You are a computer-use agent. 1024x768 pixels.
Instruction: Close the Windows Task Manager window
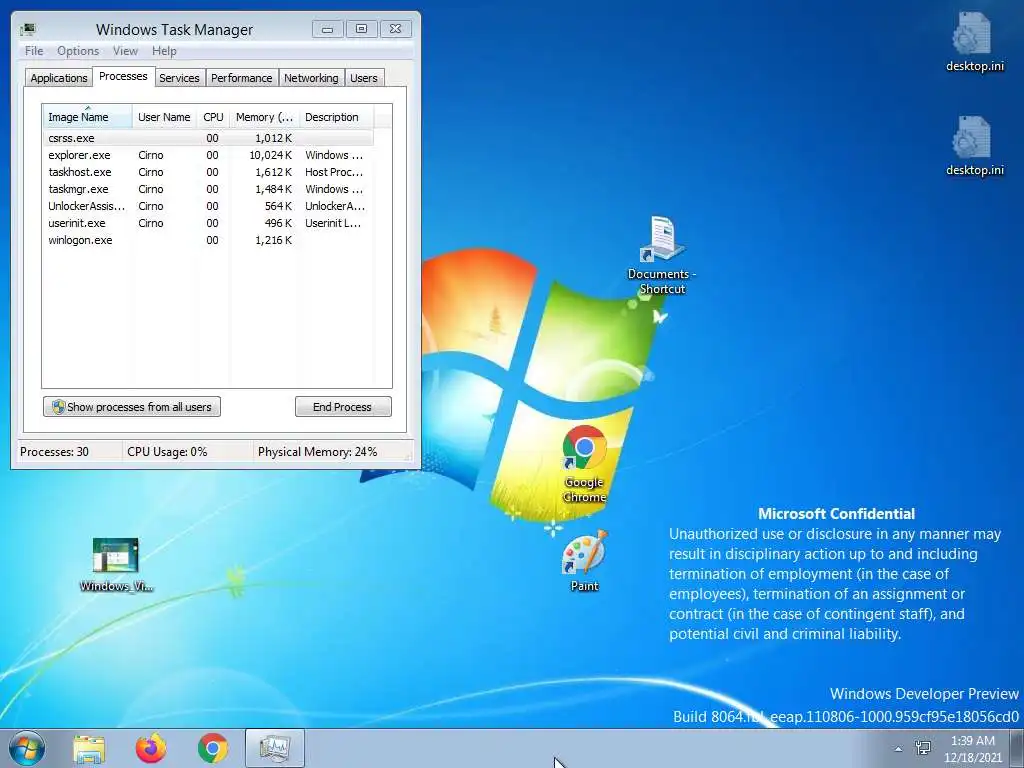point(395,29)
